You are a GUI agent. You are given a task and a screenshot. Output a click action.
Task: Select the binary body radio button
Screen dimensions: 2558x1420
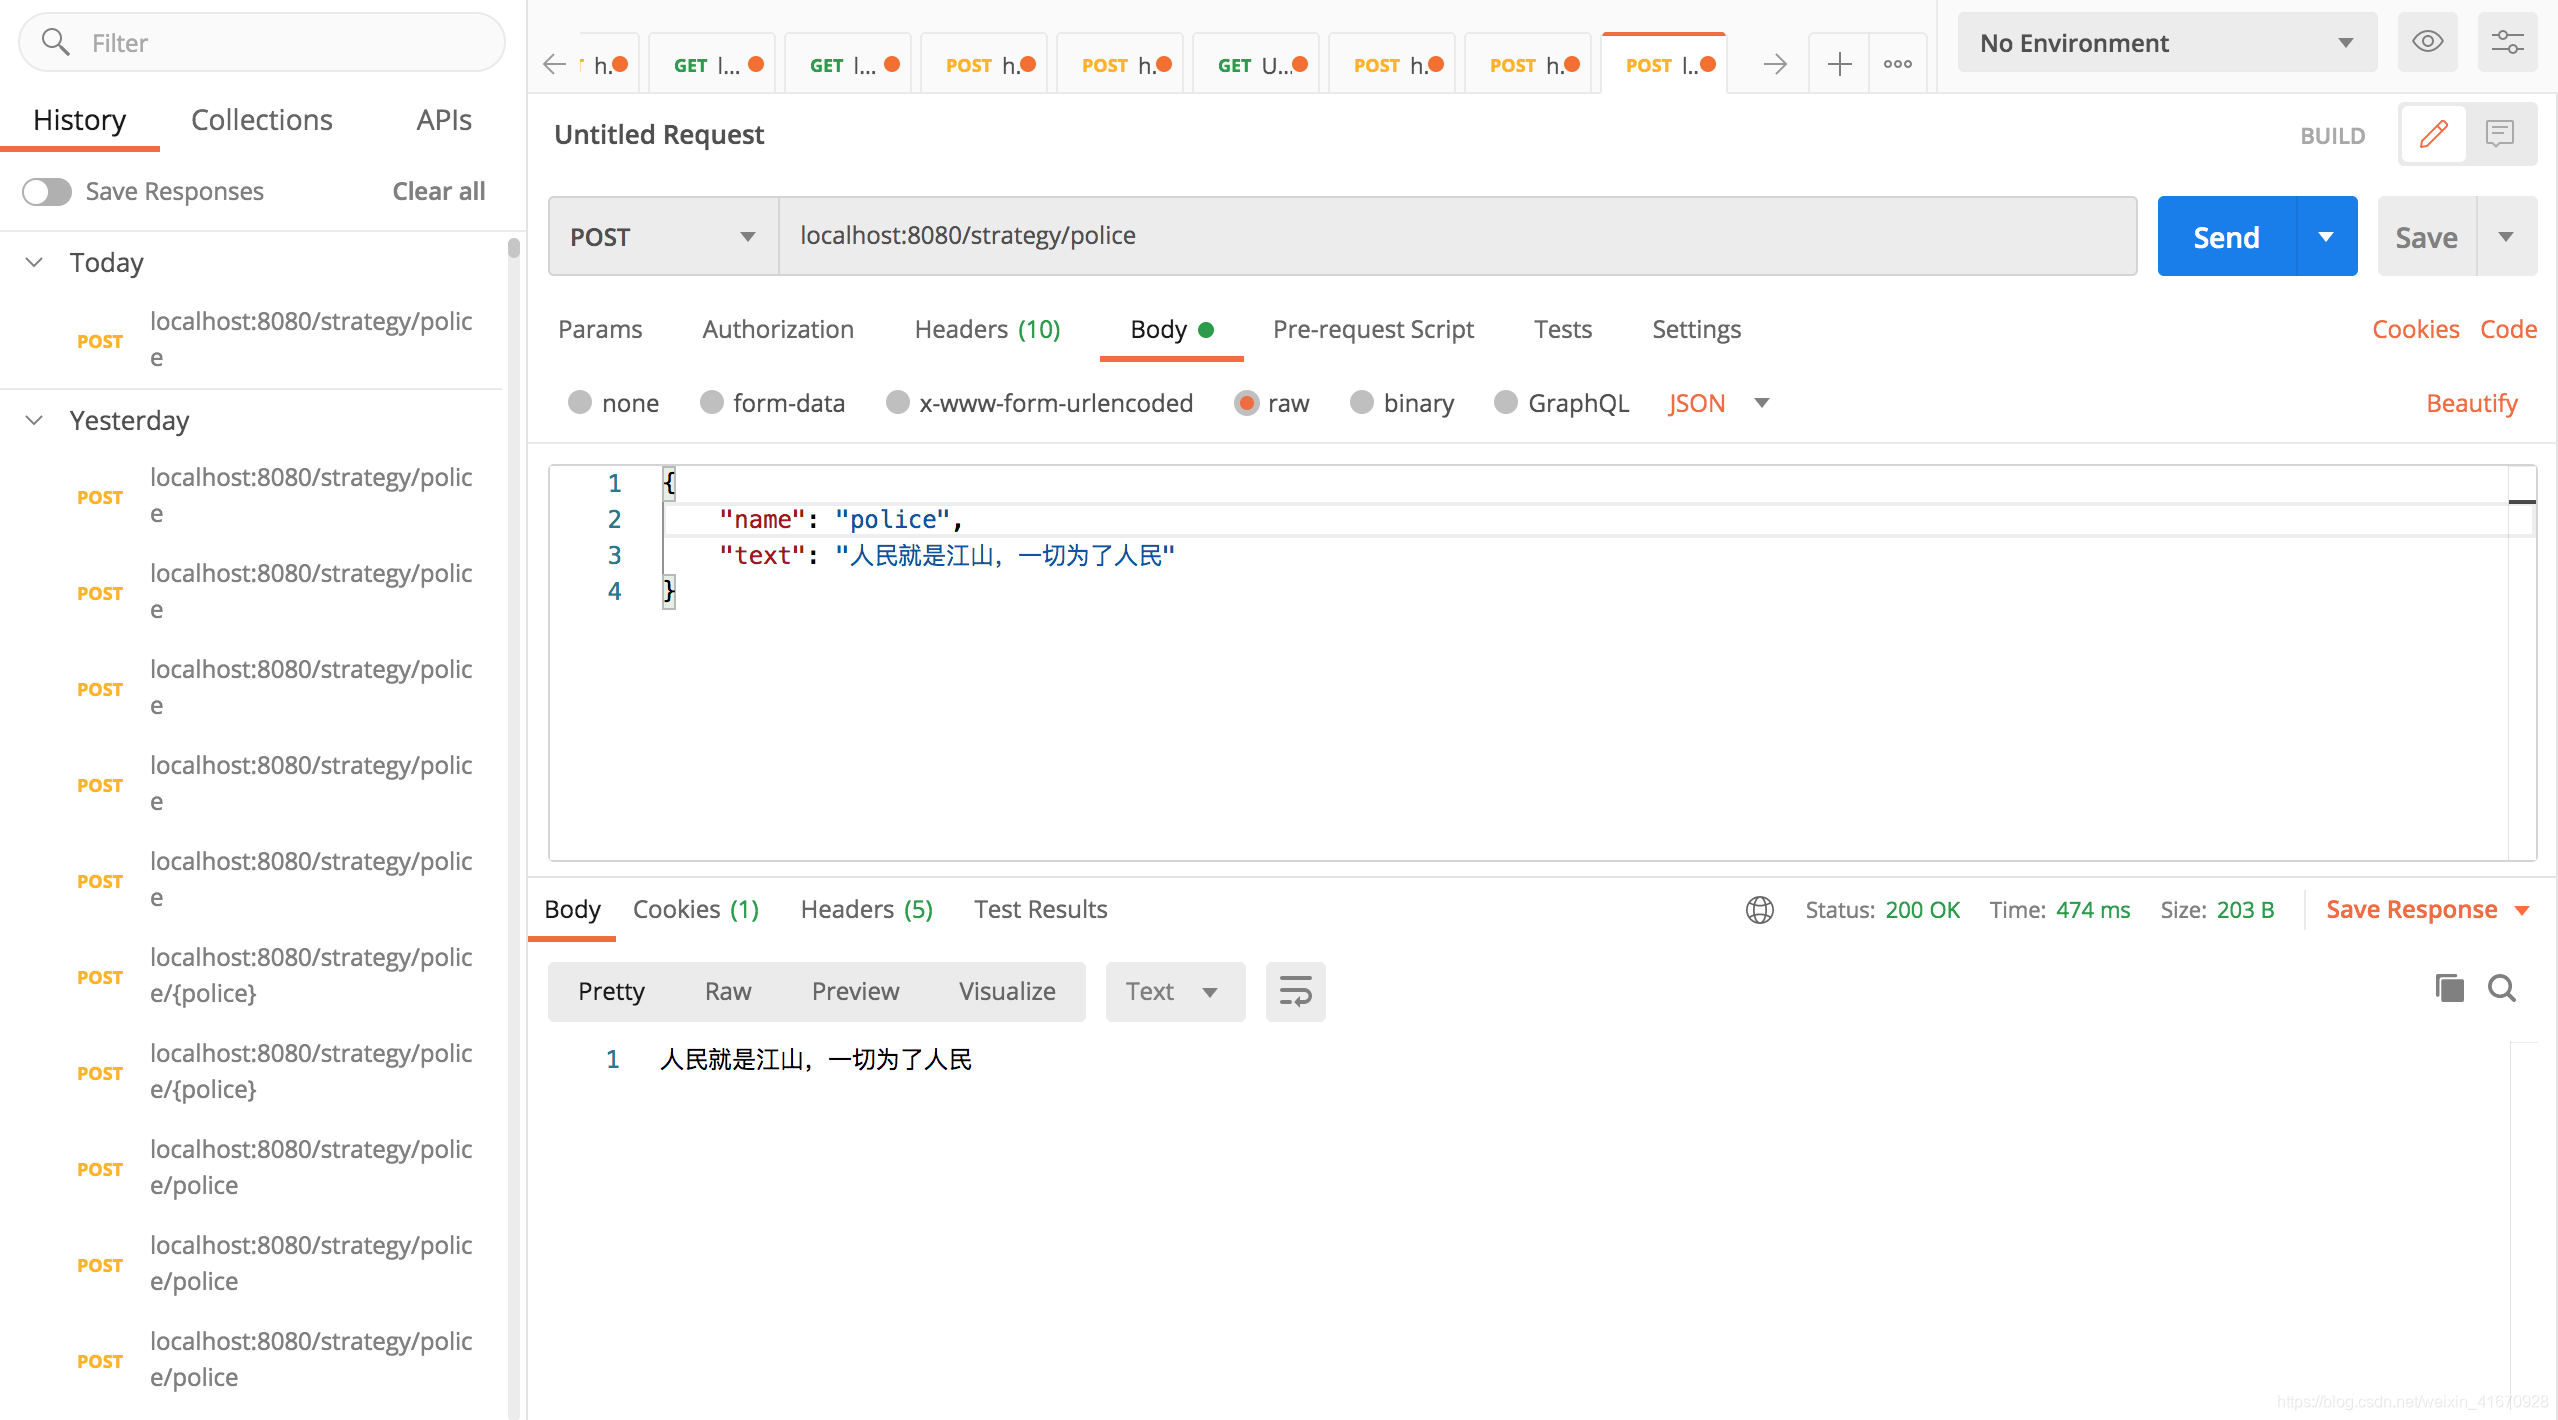(1361, 402)
